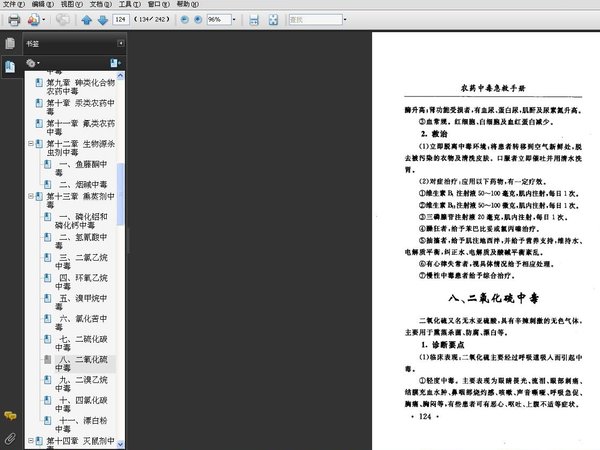The height and width of the screenshot is (450, 600).
Task: Click bookmark icon beside 一、鱼藤酮中毒
Action: click(47, 165)
